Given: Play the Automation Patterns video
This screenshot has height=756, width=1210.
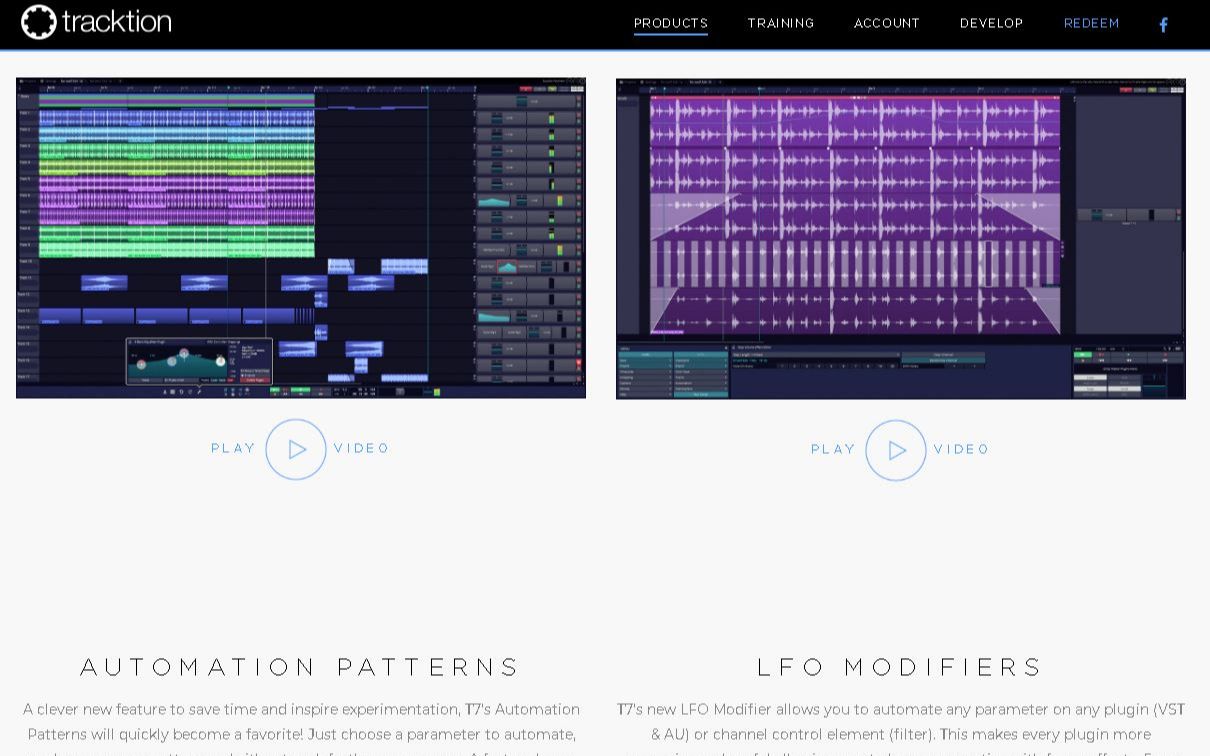Looking at the screenshot, I should coord(296,450).
